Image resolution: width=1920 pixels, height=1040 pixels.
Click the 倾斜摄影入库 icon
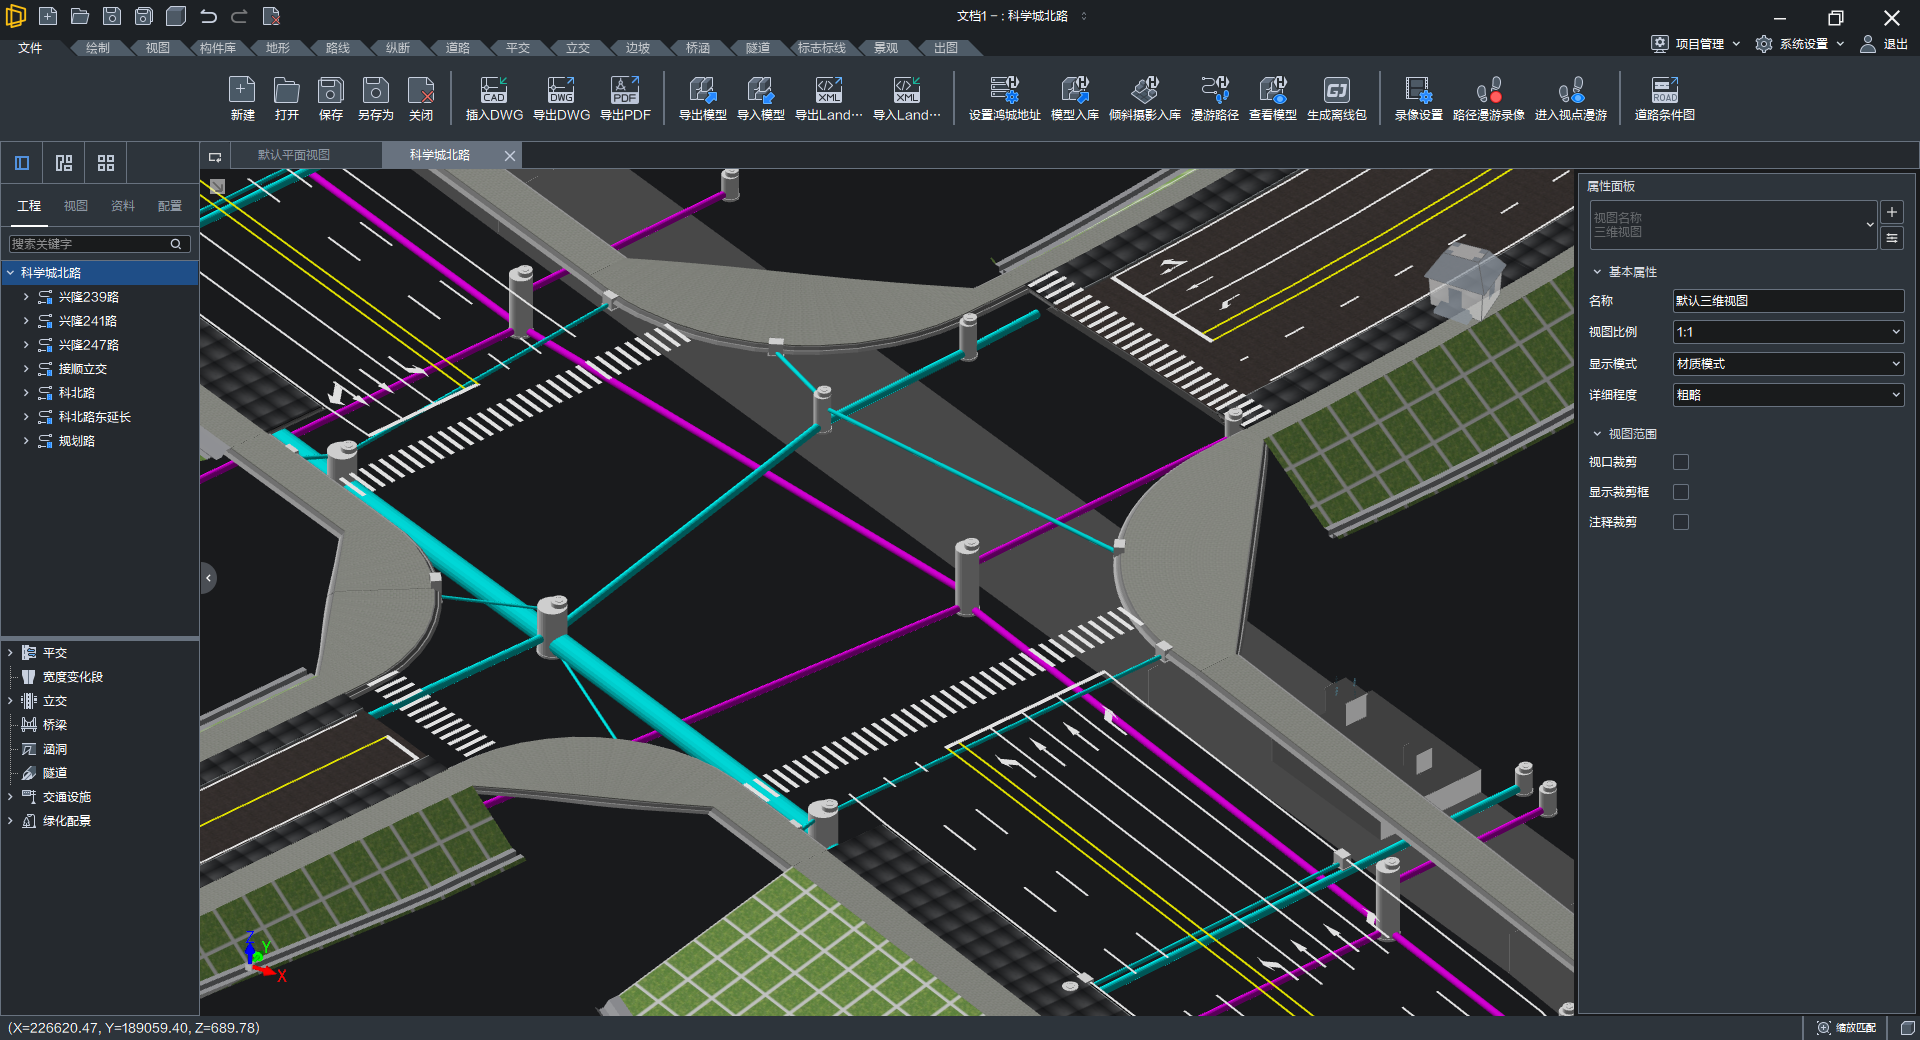point(1144,98)
